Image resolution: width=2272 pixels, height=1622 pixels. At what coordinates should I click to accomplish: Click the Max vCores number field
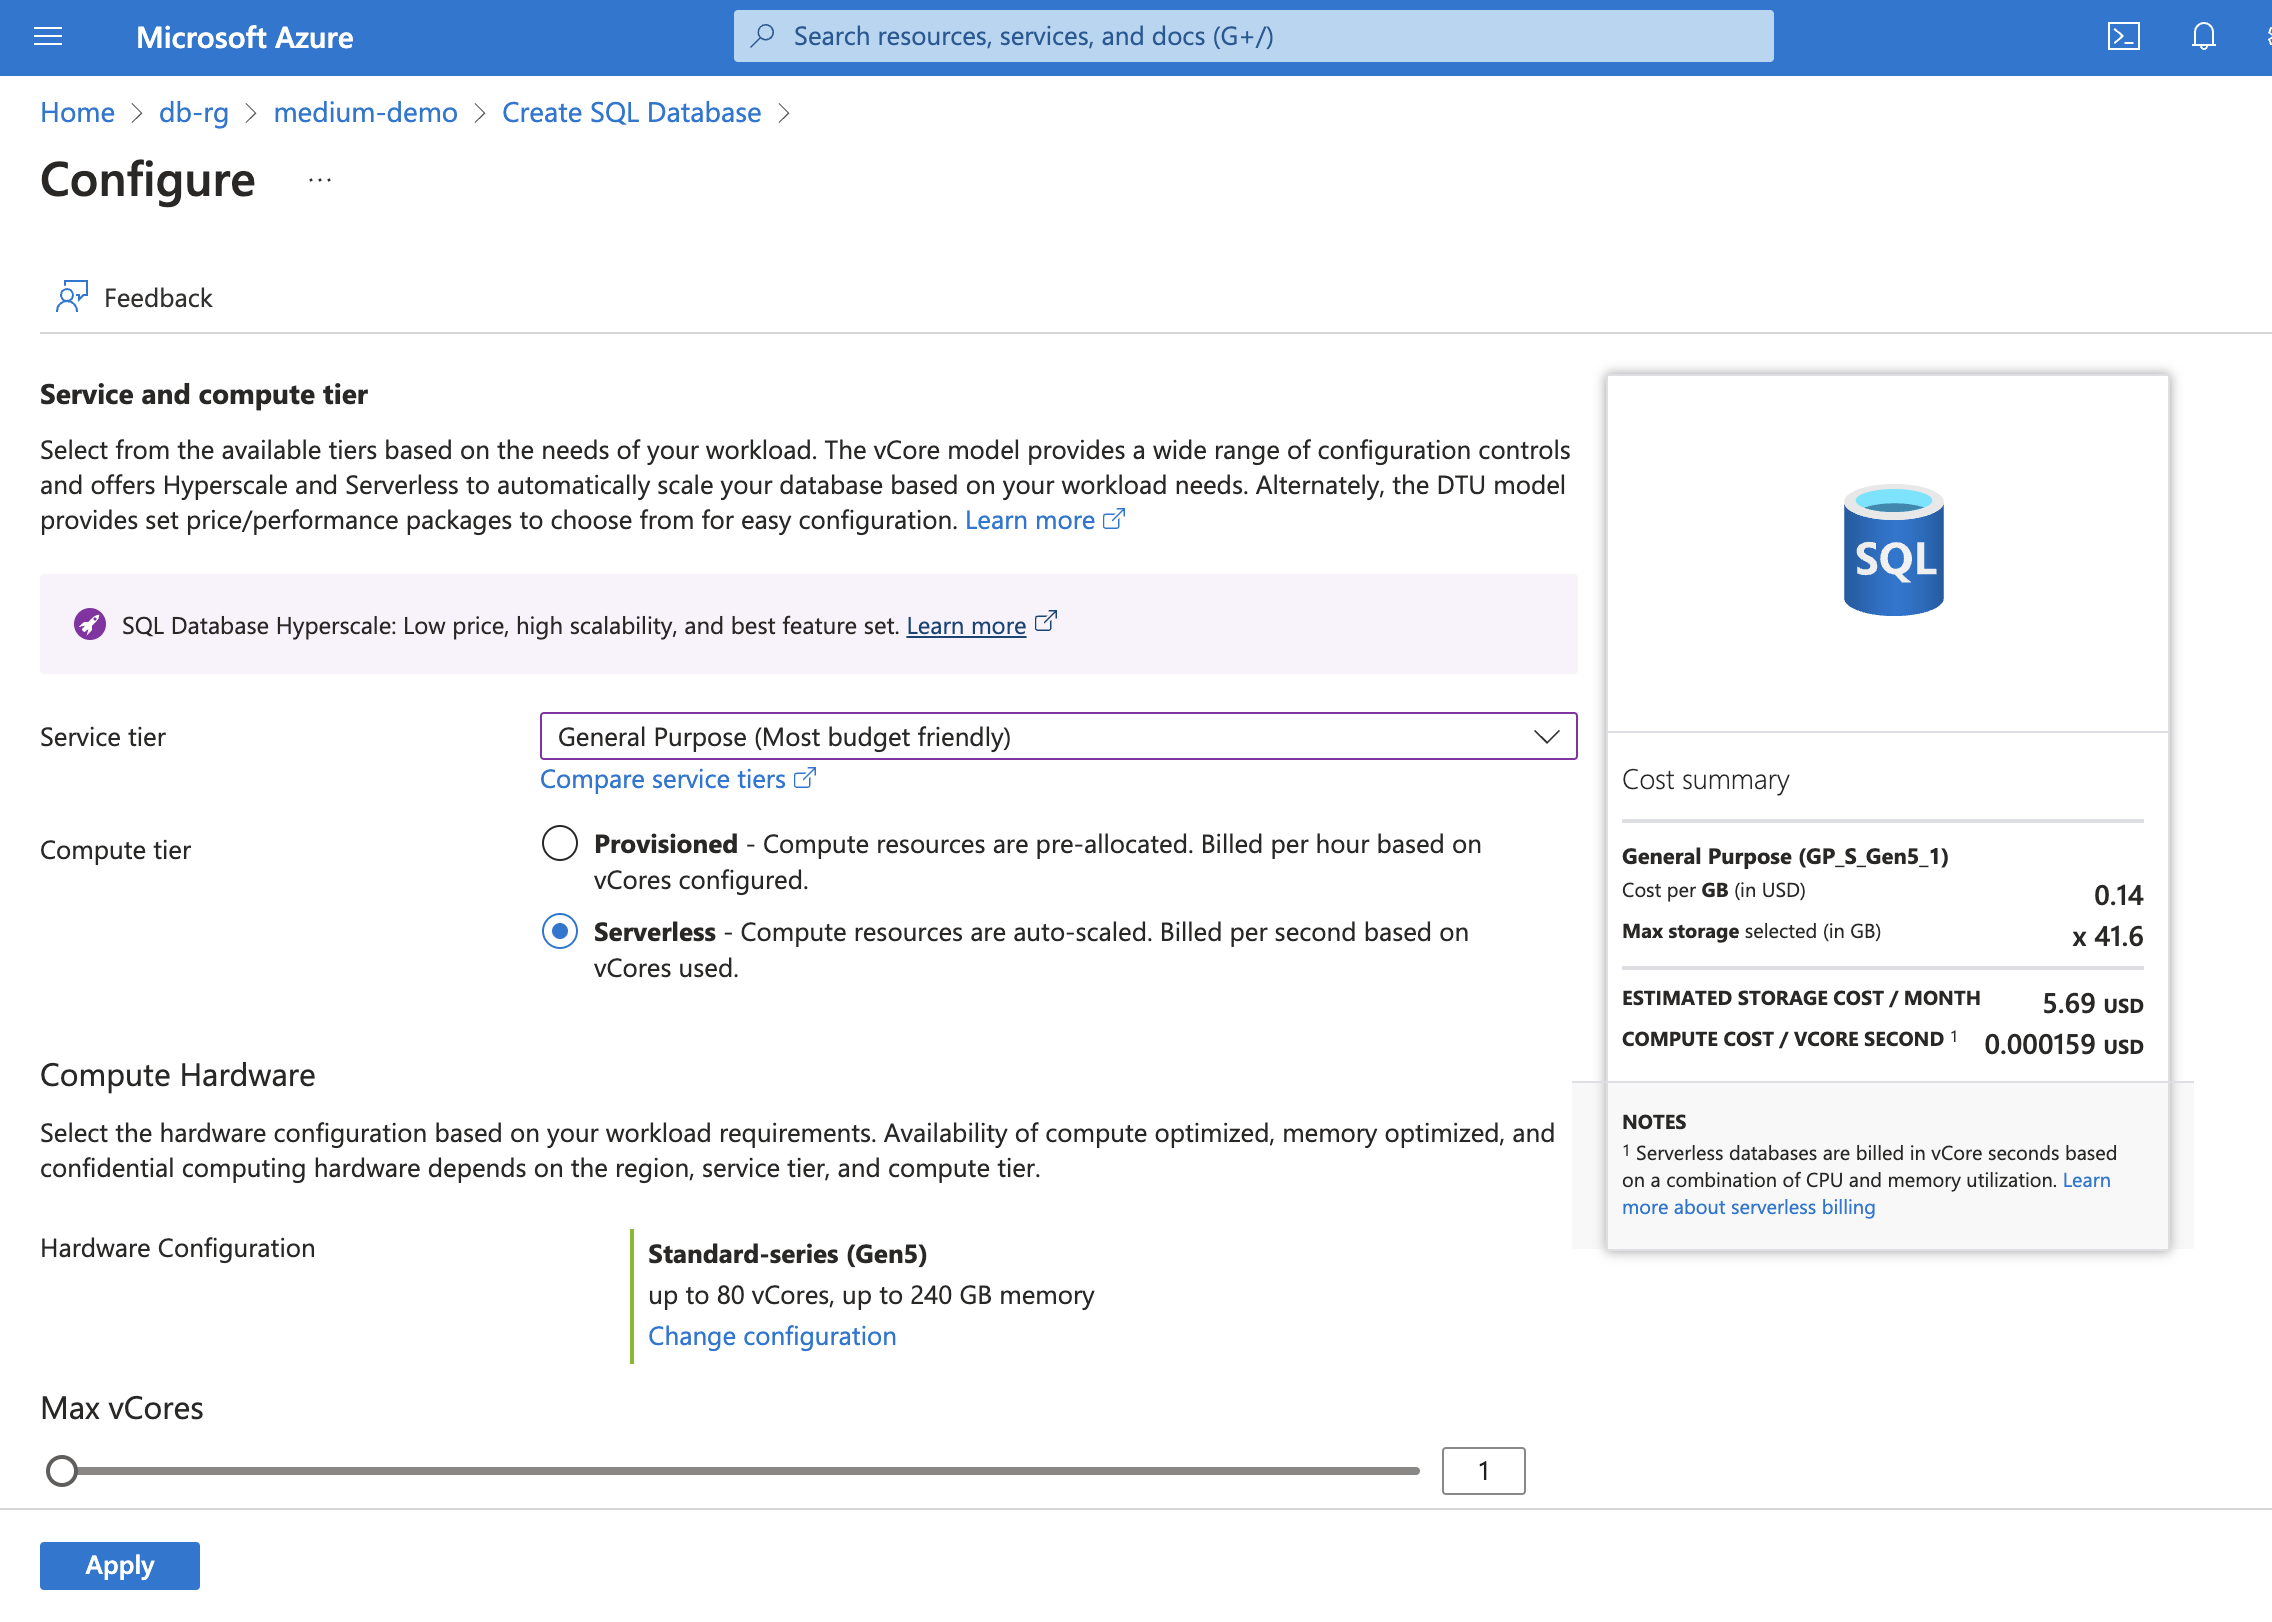[1483, 1471]
